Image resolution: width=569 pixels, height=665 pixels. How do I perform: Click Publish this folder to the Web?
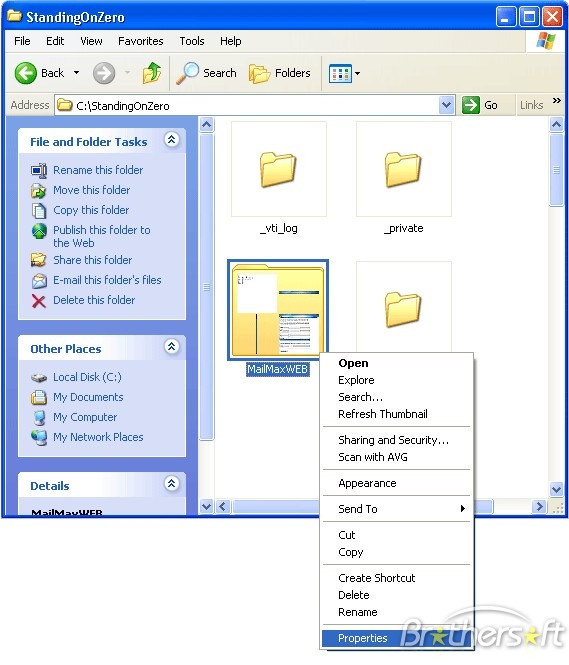(x=102, y=236)
